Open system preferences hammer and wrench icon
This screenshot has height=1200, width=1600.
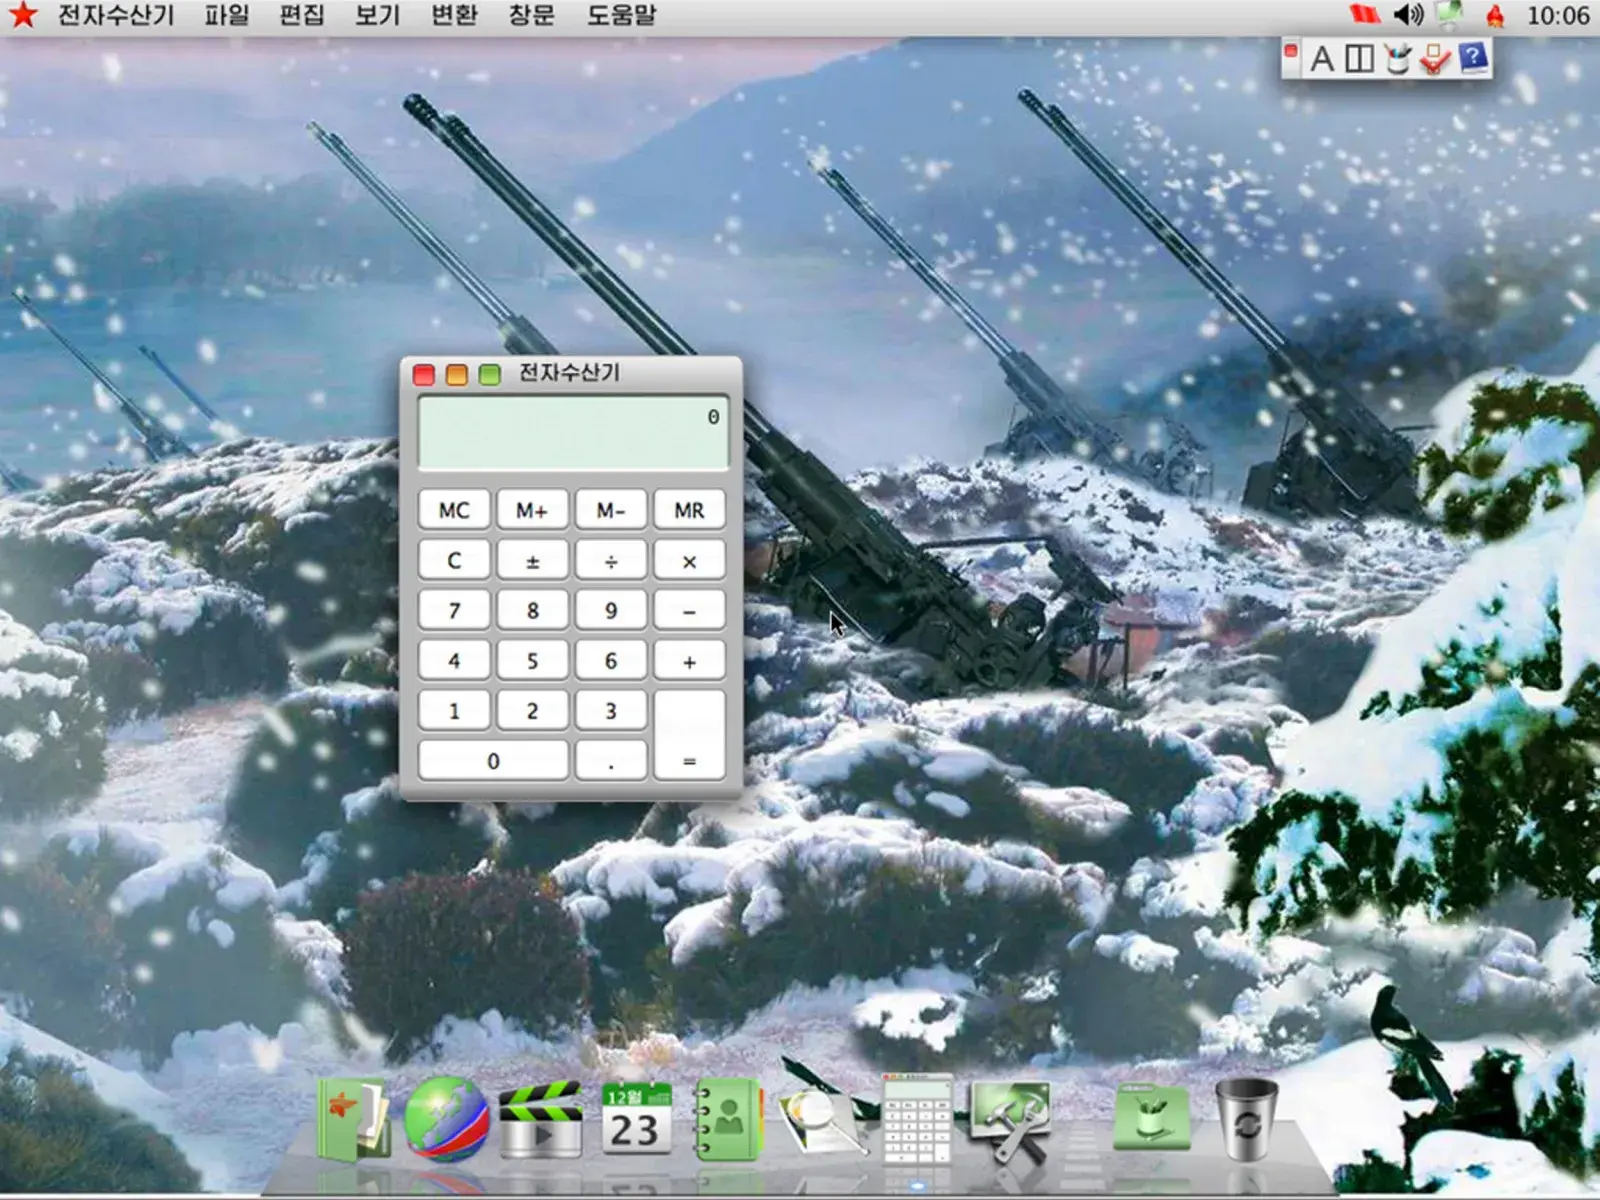pyautogui.click(x=1010, y=1119)
